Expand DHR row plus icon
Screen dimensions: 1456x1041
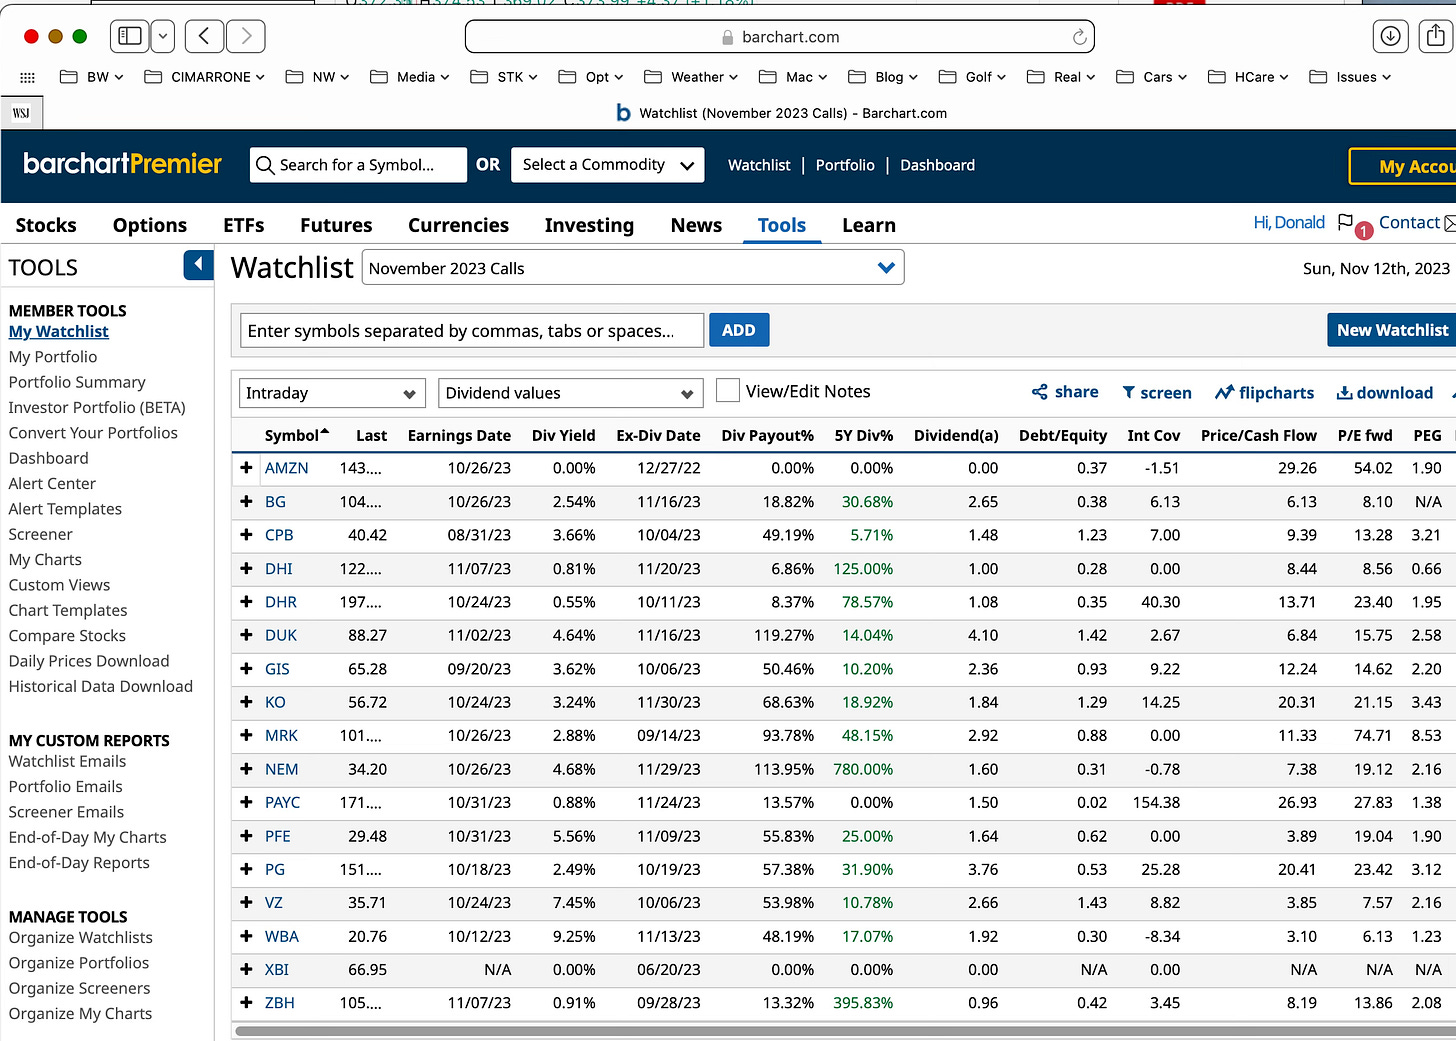click(246, 601)
